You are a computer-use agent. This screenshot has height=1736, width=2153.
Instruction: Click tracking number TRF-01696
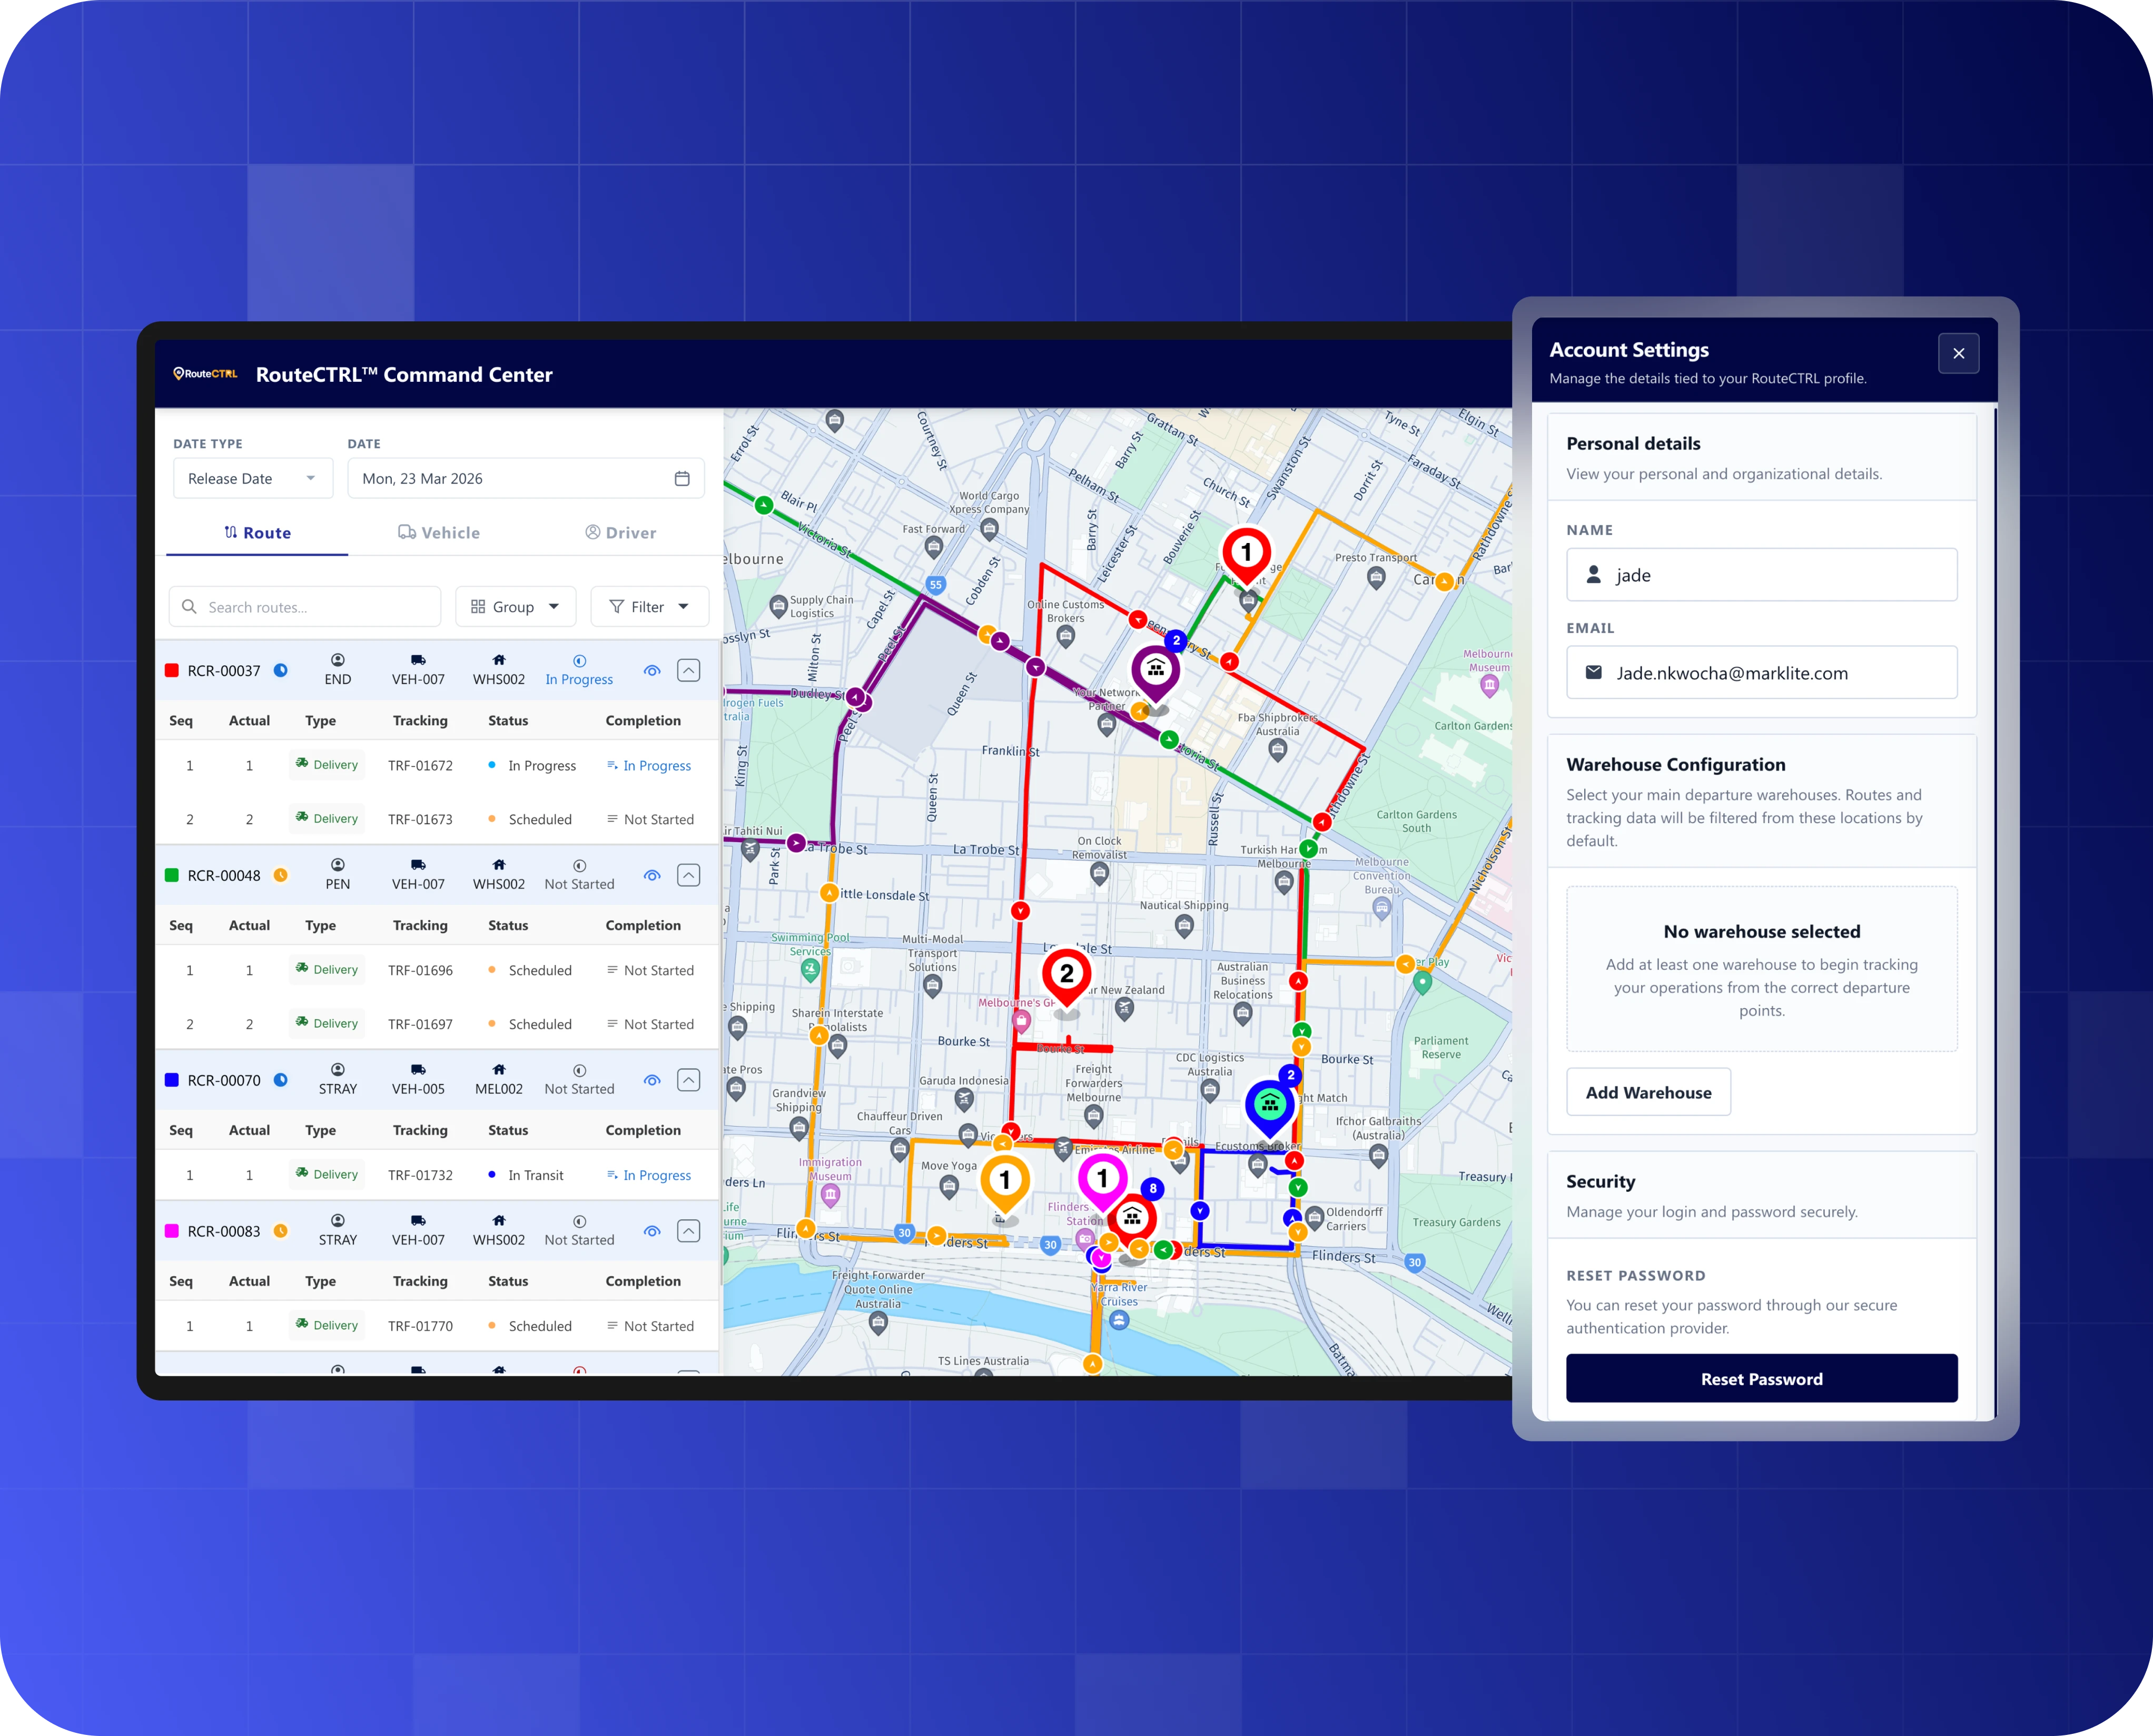point(420,971)
